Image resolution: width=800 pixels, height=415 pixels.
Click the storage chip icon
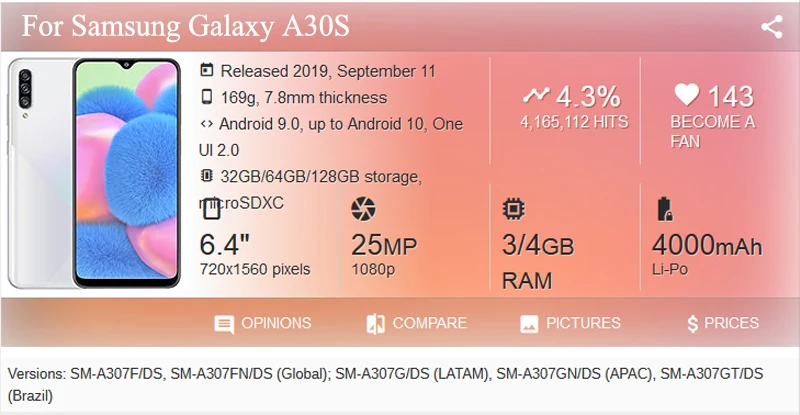point(207,176)
